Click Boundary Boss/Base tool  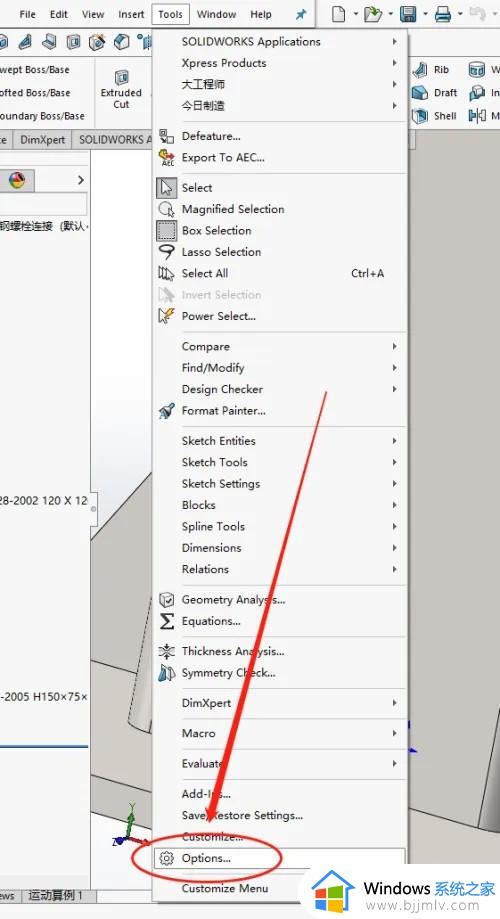[x=42, y=115]
